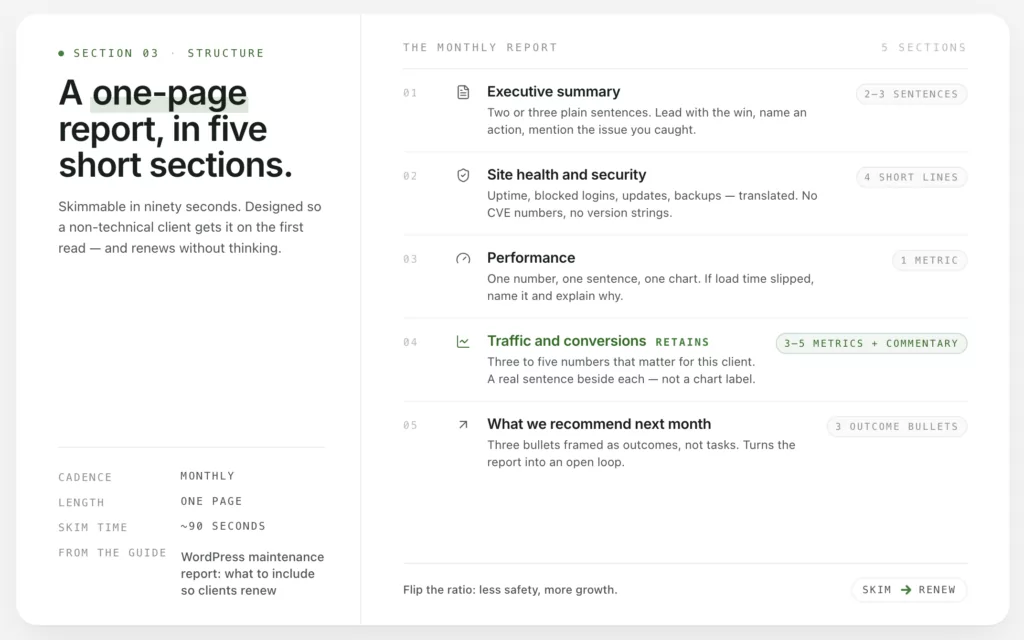Click the CADENCE label
Viewport: 1024px width, 640px height.
pos(85,477)
